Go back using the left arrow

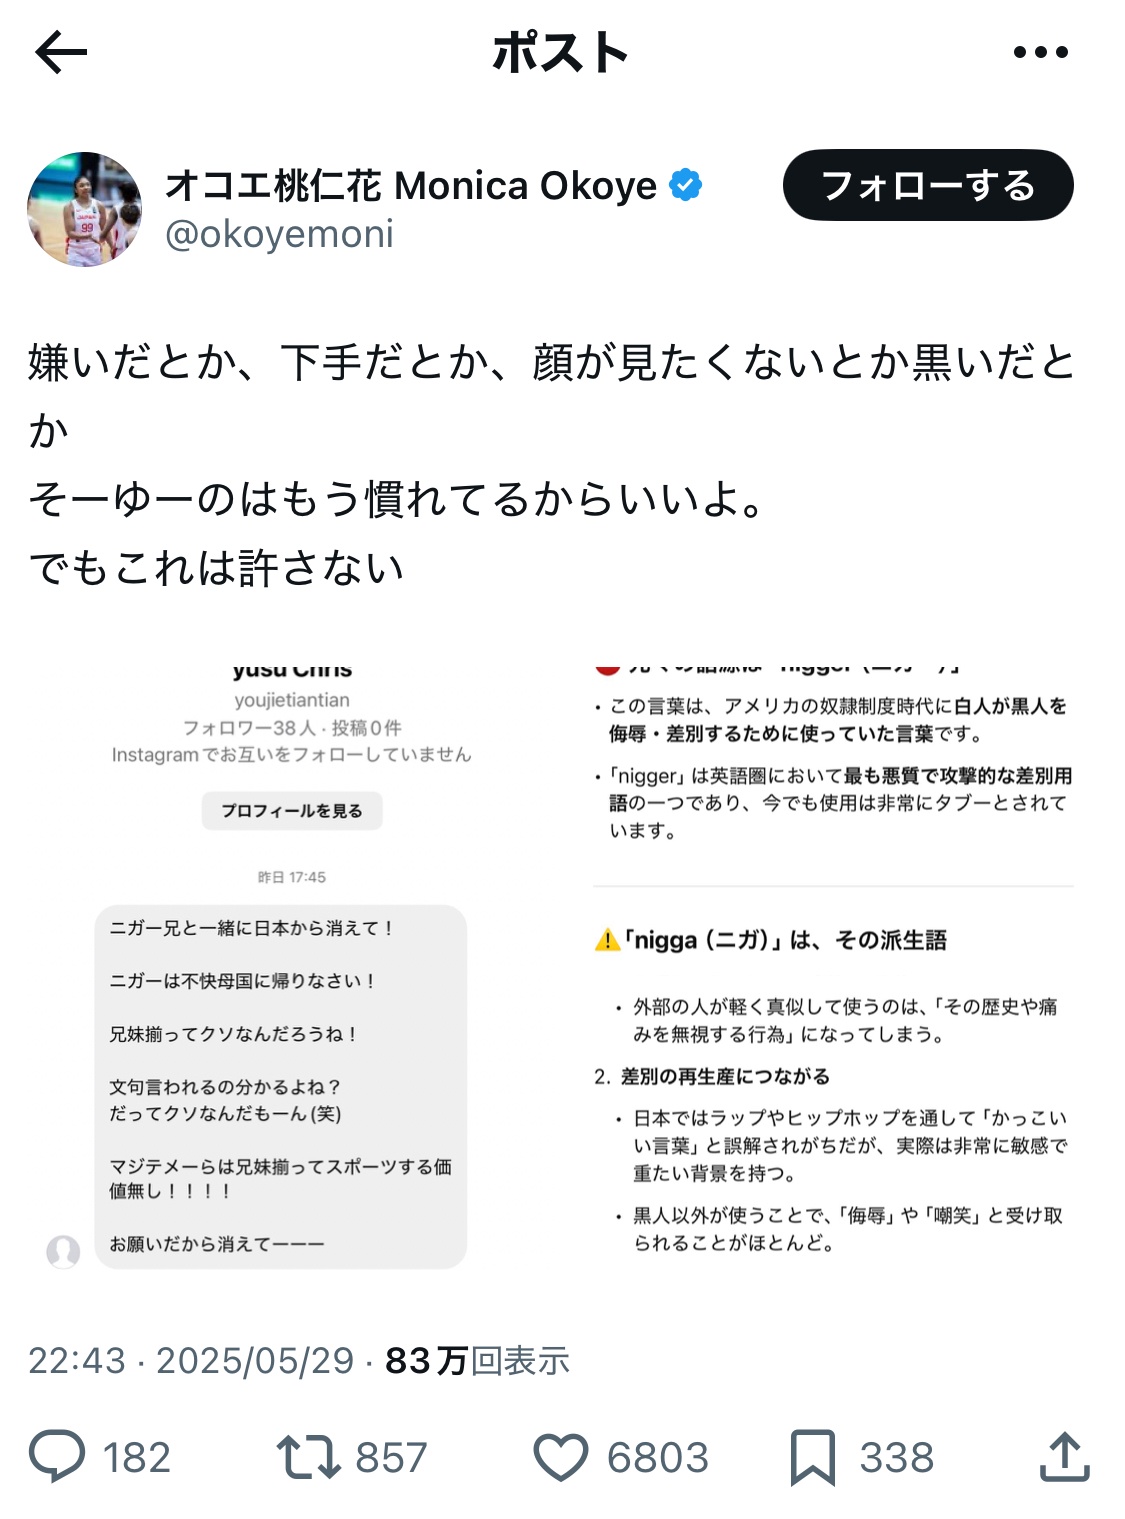click(x=62, y=52)
